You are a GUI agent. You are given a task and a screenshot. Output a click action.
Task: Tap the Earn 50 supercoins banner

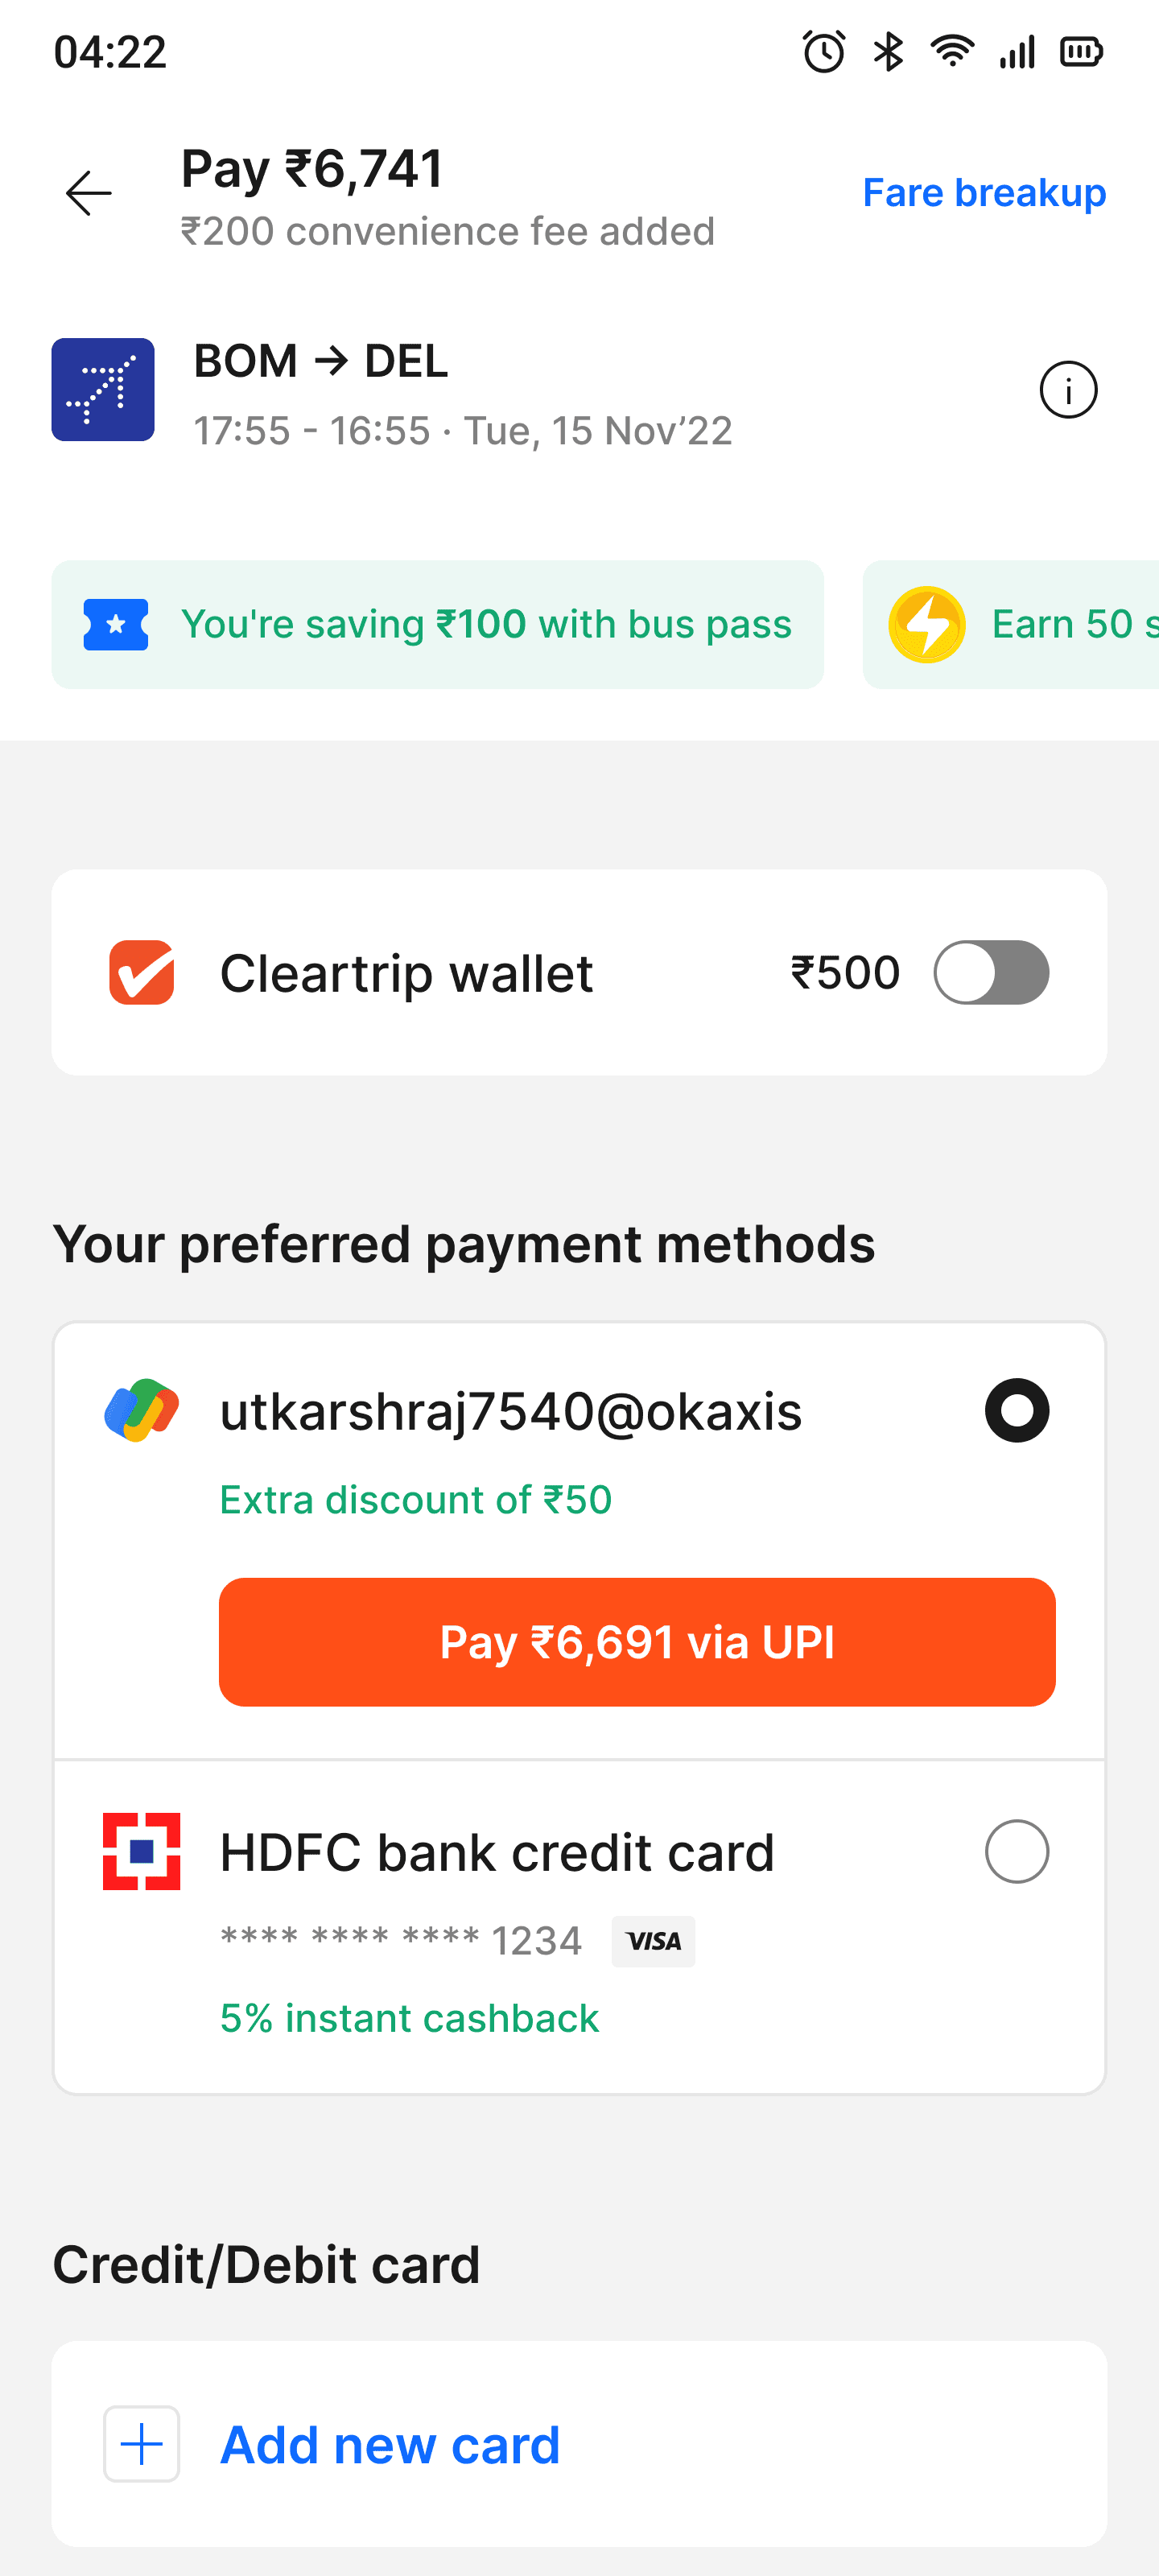pyautogui.click(x=1011, y=625)
